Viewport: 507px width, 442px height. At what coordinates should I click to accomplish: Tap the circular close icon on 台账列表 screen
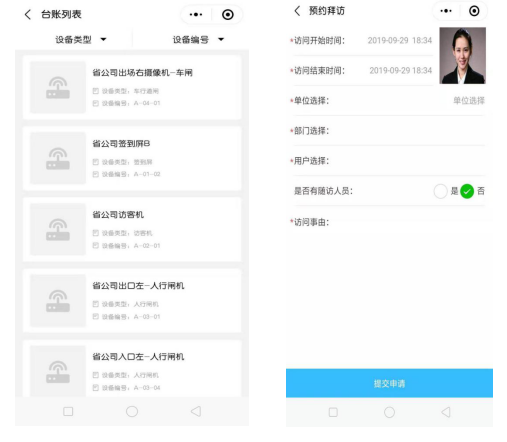click(x=228, y=14)
